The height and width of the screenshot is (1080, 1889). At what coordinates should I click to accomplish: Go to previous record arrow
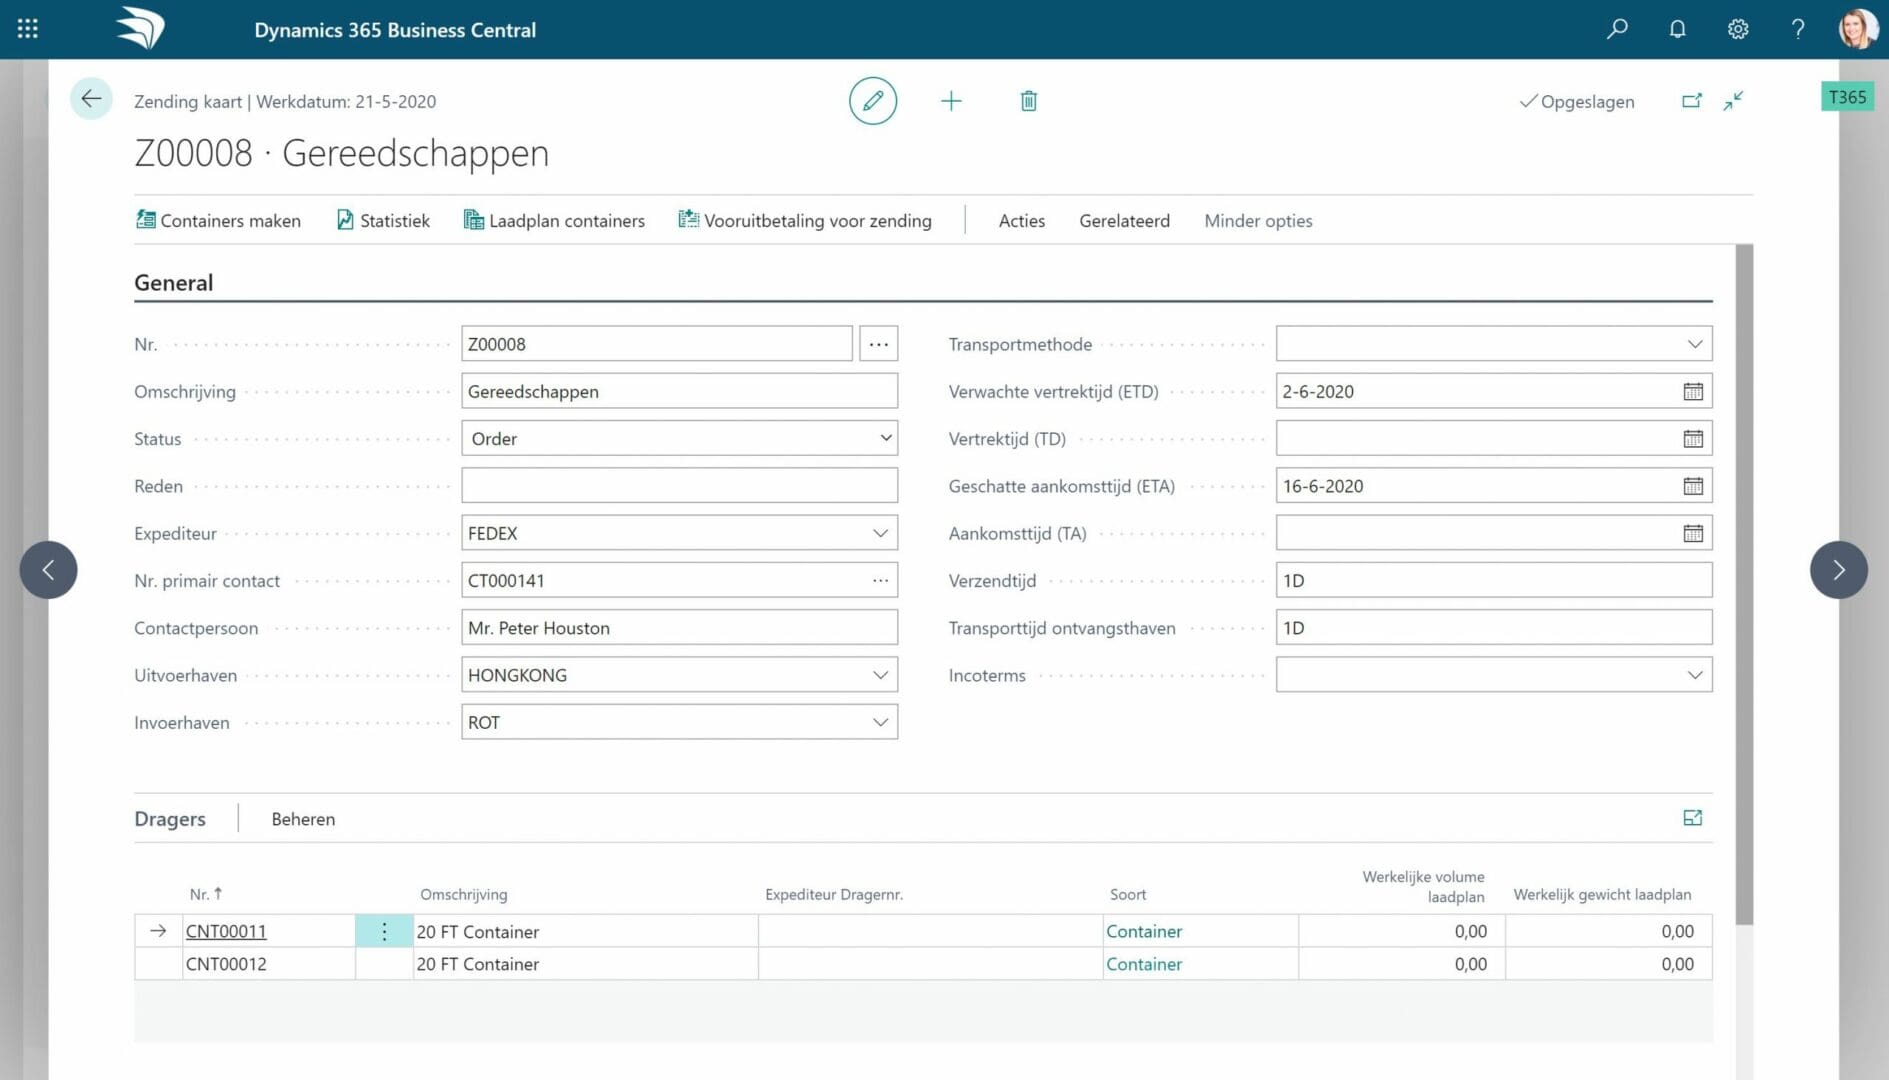click(48, 570)
